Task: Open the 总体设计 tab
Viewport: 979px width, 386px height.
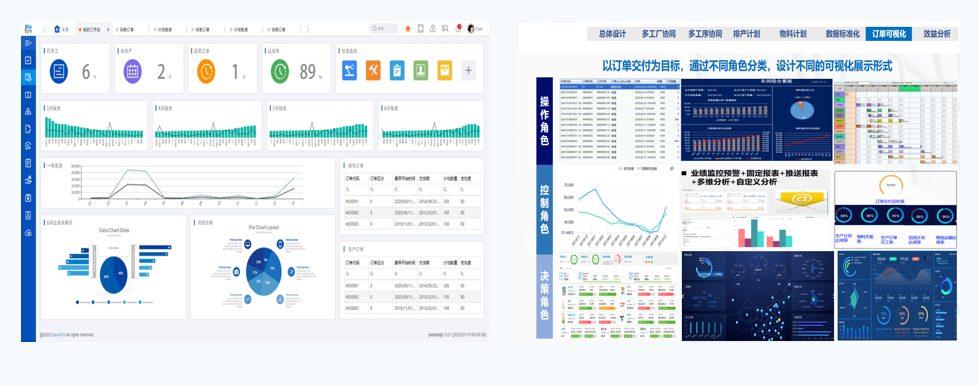Action: click(612, 34)
